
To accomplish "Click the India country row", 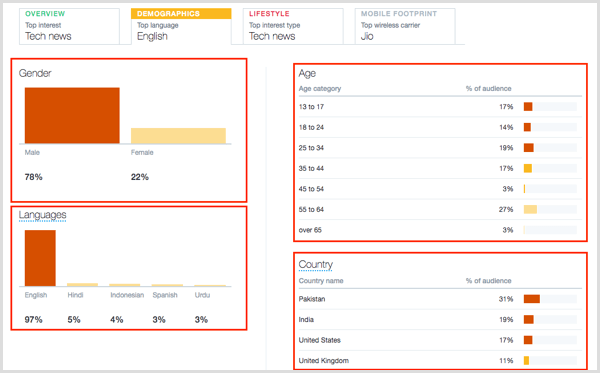I will (440, 319).
